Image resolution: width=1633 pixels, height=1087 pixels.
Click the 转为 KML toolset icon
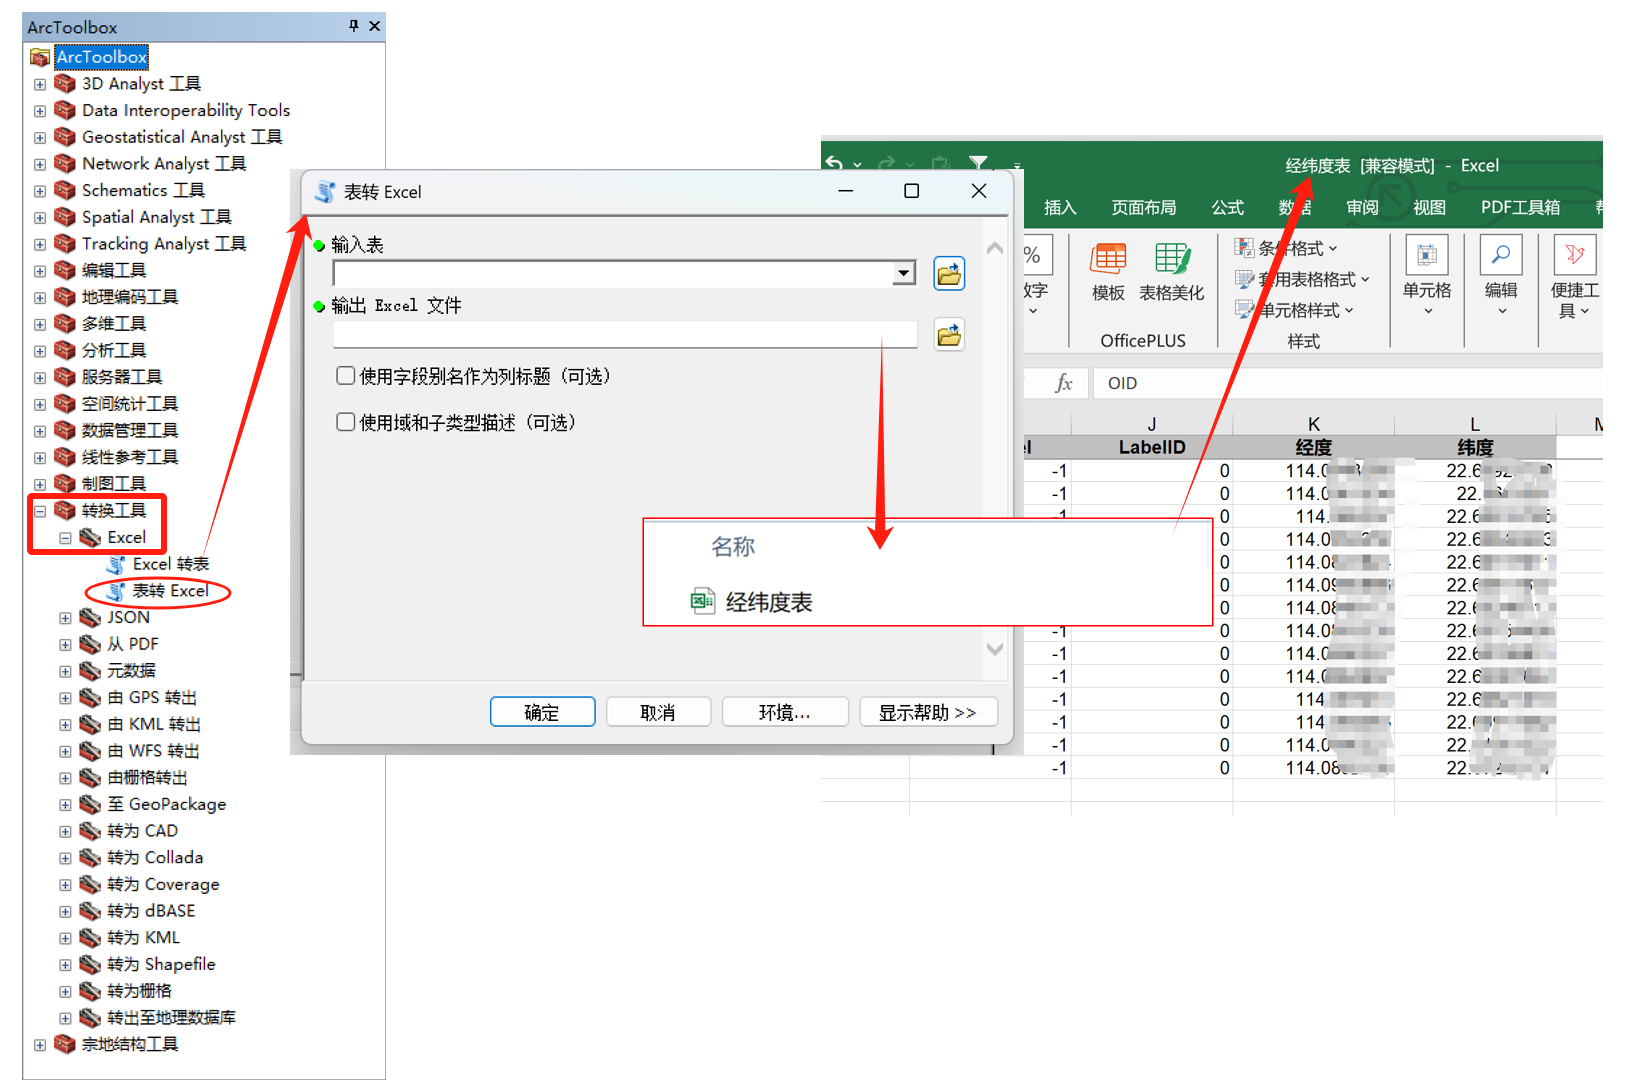90,938
